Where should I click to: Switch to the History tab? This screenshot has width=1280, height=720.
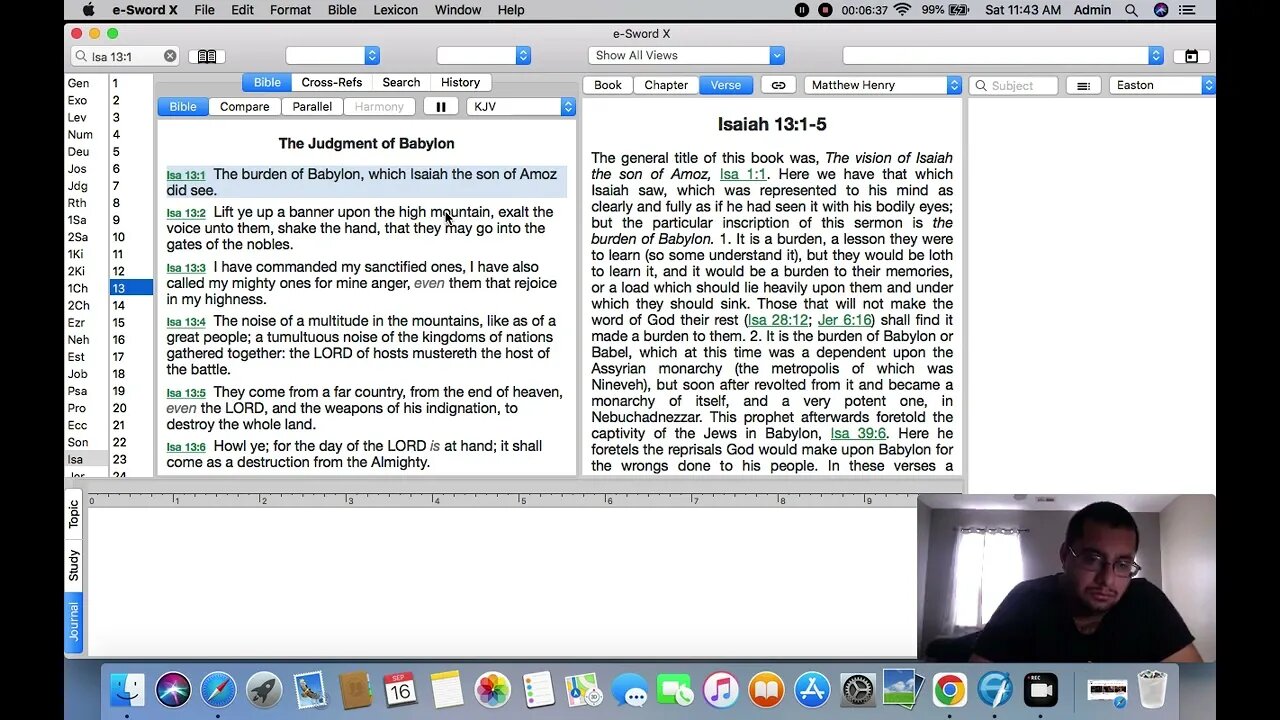(x=461, y=83)
